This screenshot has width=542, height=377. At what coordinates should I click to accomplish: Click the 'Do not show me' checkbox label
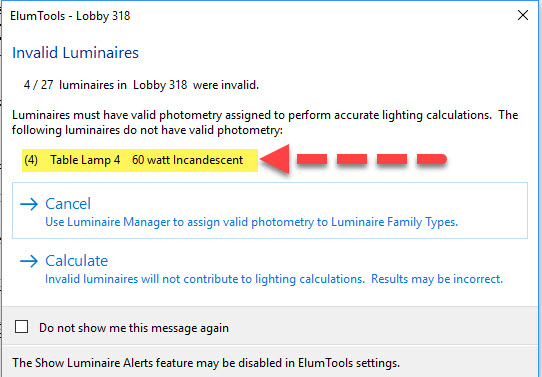click(134, 328)
